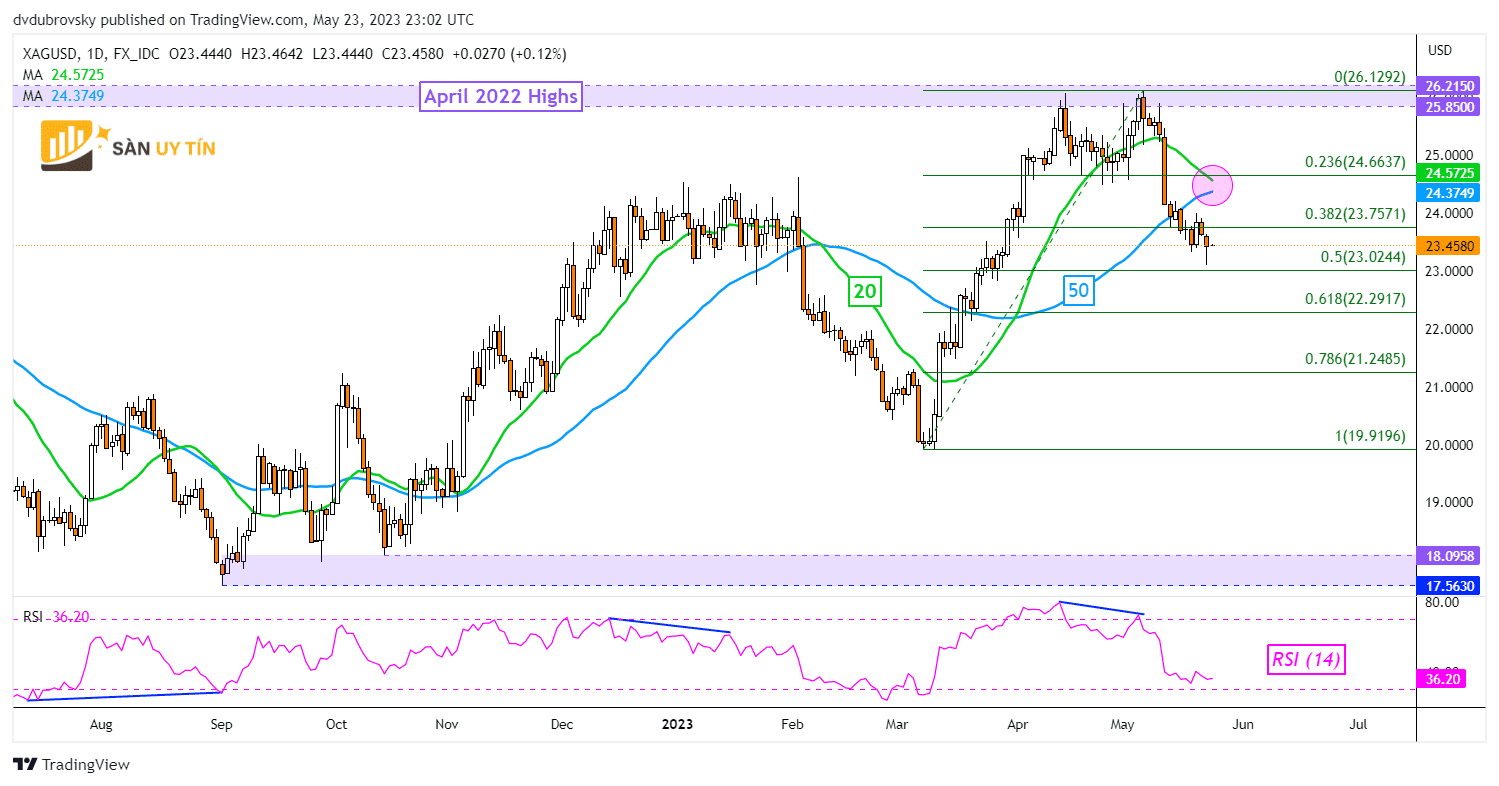Click the 'April 2022 Highs' label
The height and width of the screenshot is (786, 1499).
click(x=500, y=97)
